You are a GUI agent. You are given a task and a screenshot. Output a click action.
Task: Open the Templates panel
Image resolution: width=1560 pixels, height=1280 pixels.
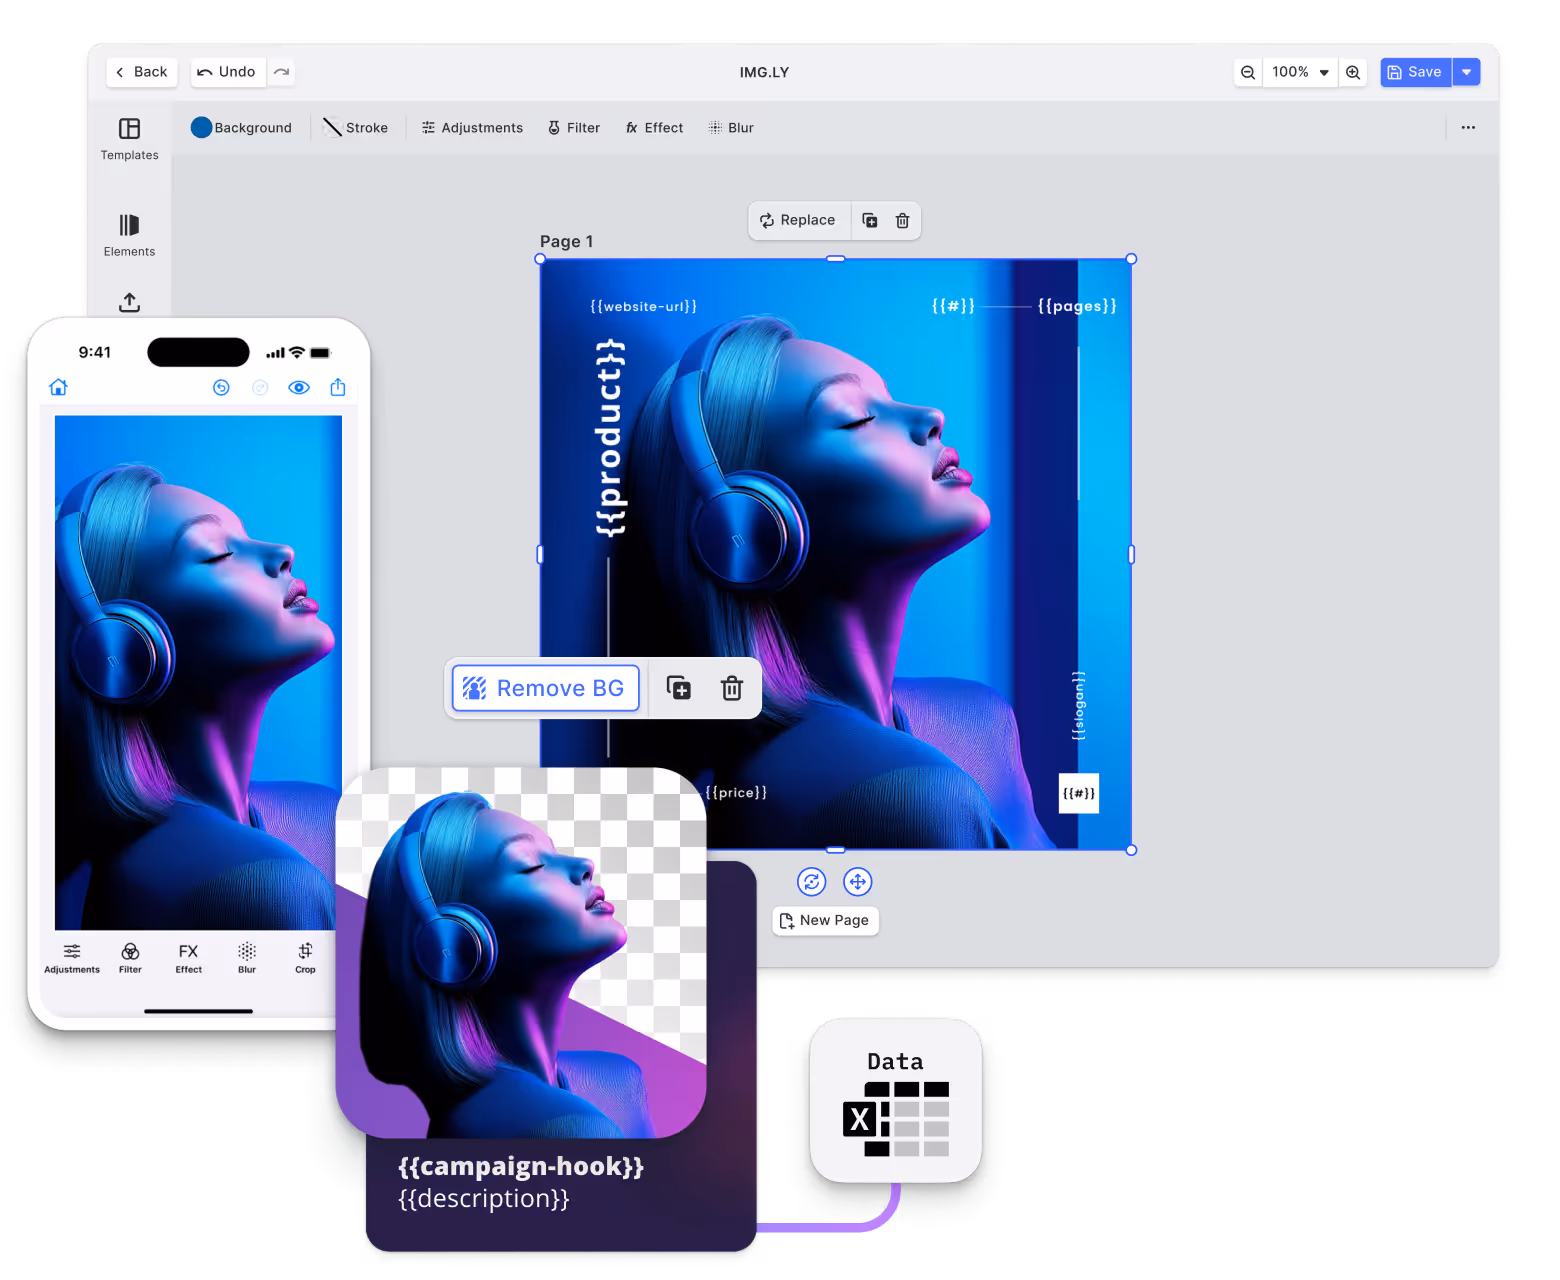coord(129,139)
